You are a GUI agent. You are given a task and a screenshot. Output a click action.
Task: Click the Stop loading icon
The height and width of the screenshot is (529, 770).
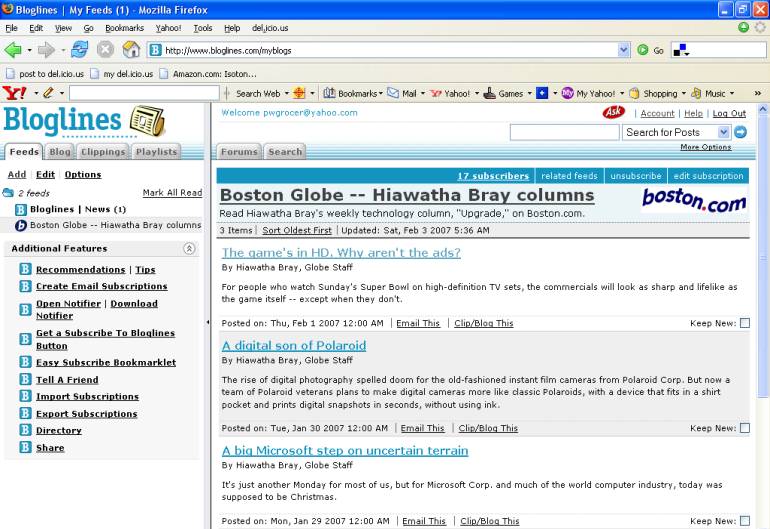(105, 50)
